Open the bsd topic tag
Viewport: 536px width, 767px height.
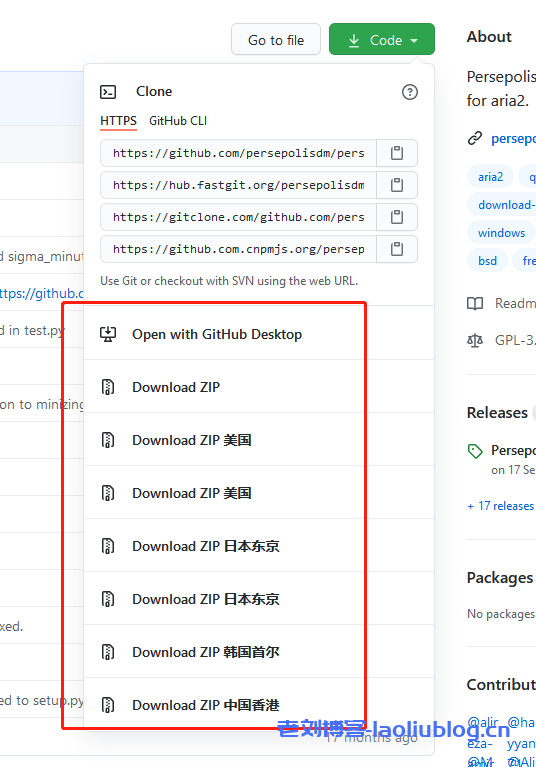487,261
